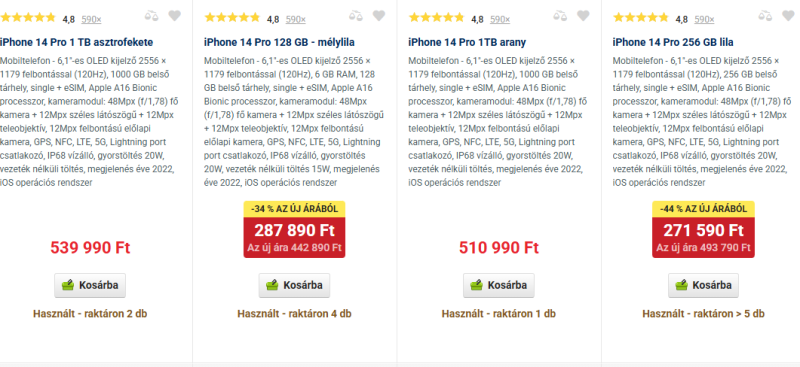Viewport: 800px width, 367px height.
Task: Heart the iPhone 14 Pro 256 GB lila
Action: pyautogui.click(x=788, y=16)
